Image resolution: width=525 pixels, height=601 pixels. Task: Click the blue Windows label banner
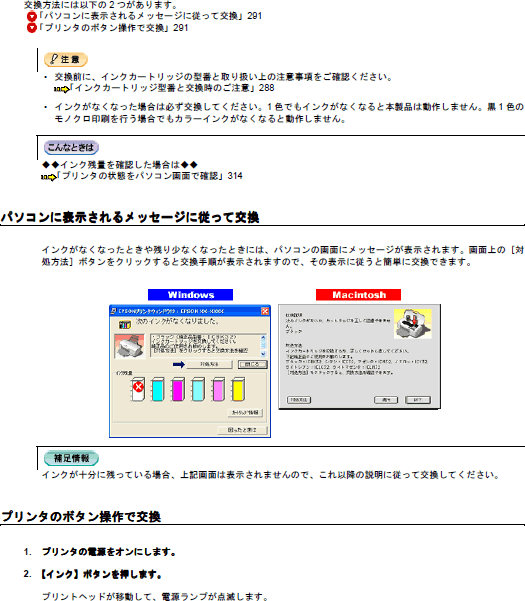point(190,295)
